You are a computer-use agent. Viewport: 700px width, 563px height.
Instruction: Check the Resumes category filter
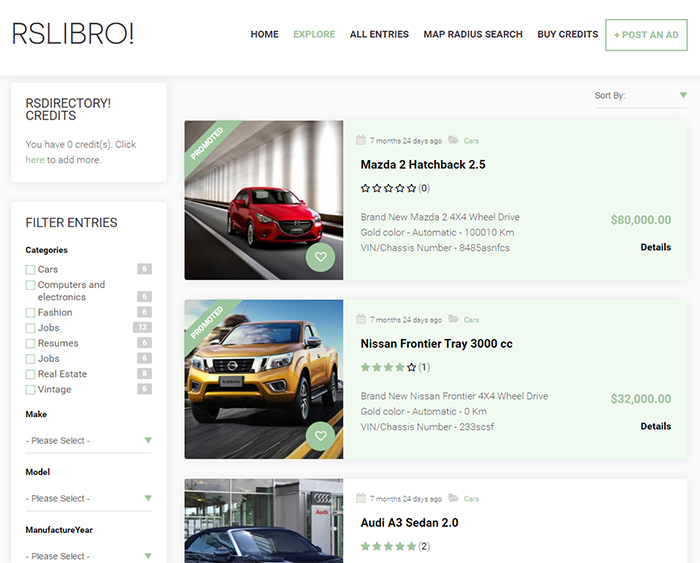[x=30, y=343]
